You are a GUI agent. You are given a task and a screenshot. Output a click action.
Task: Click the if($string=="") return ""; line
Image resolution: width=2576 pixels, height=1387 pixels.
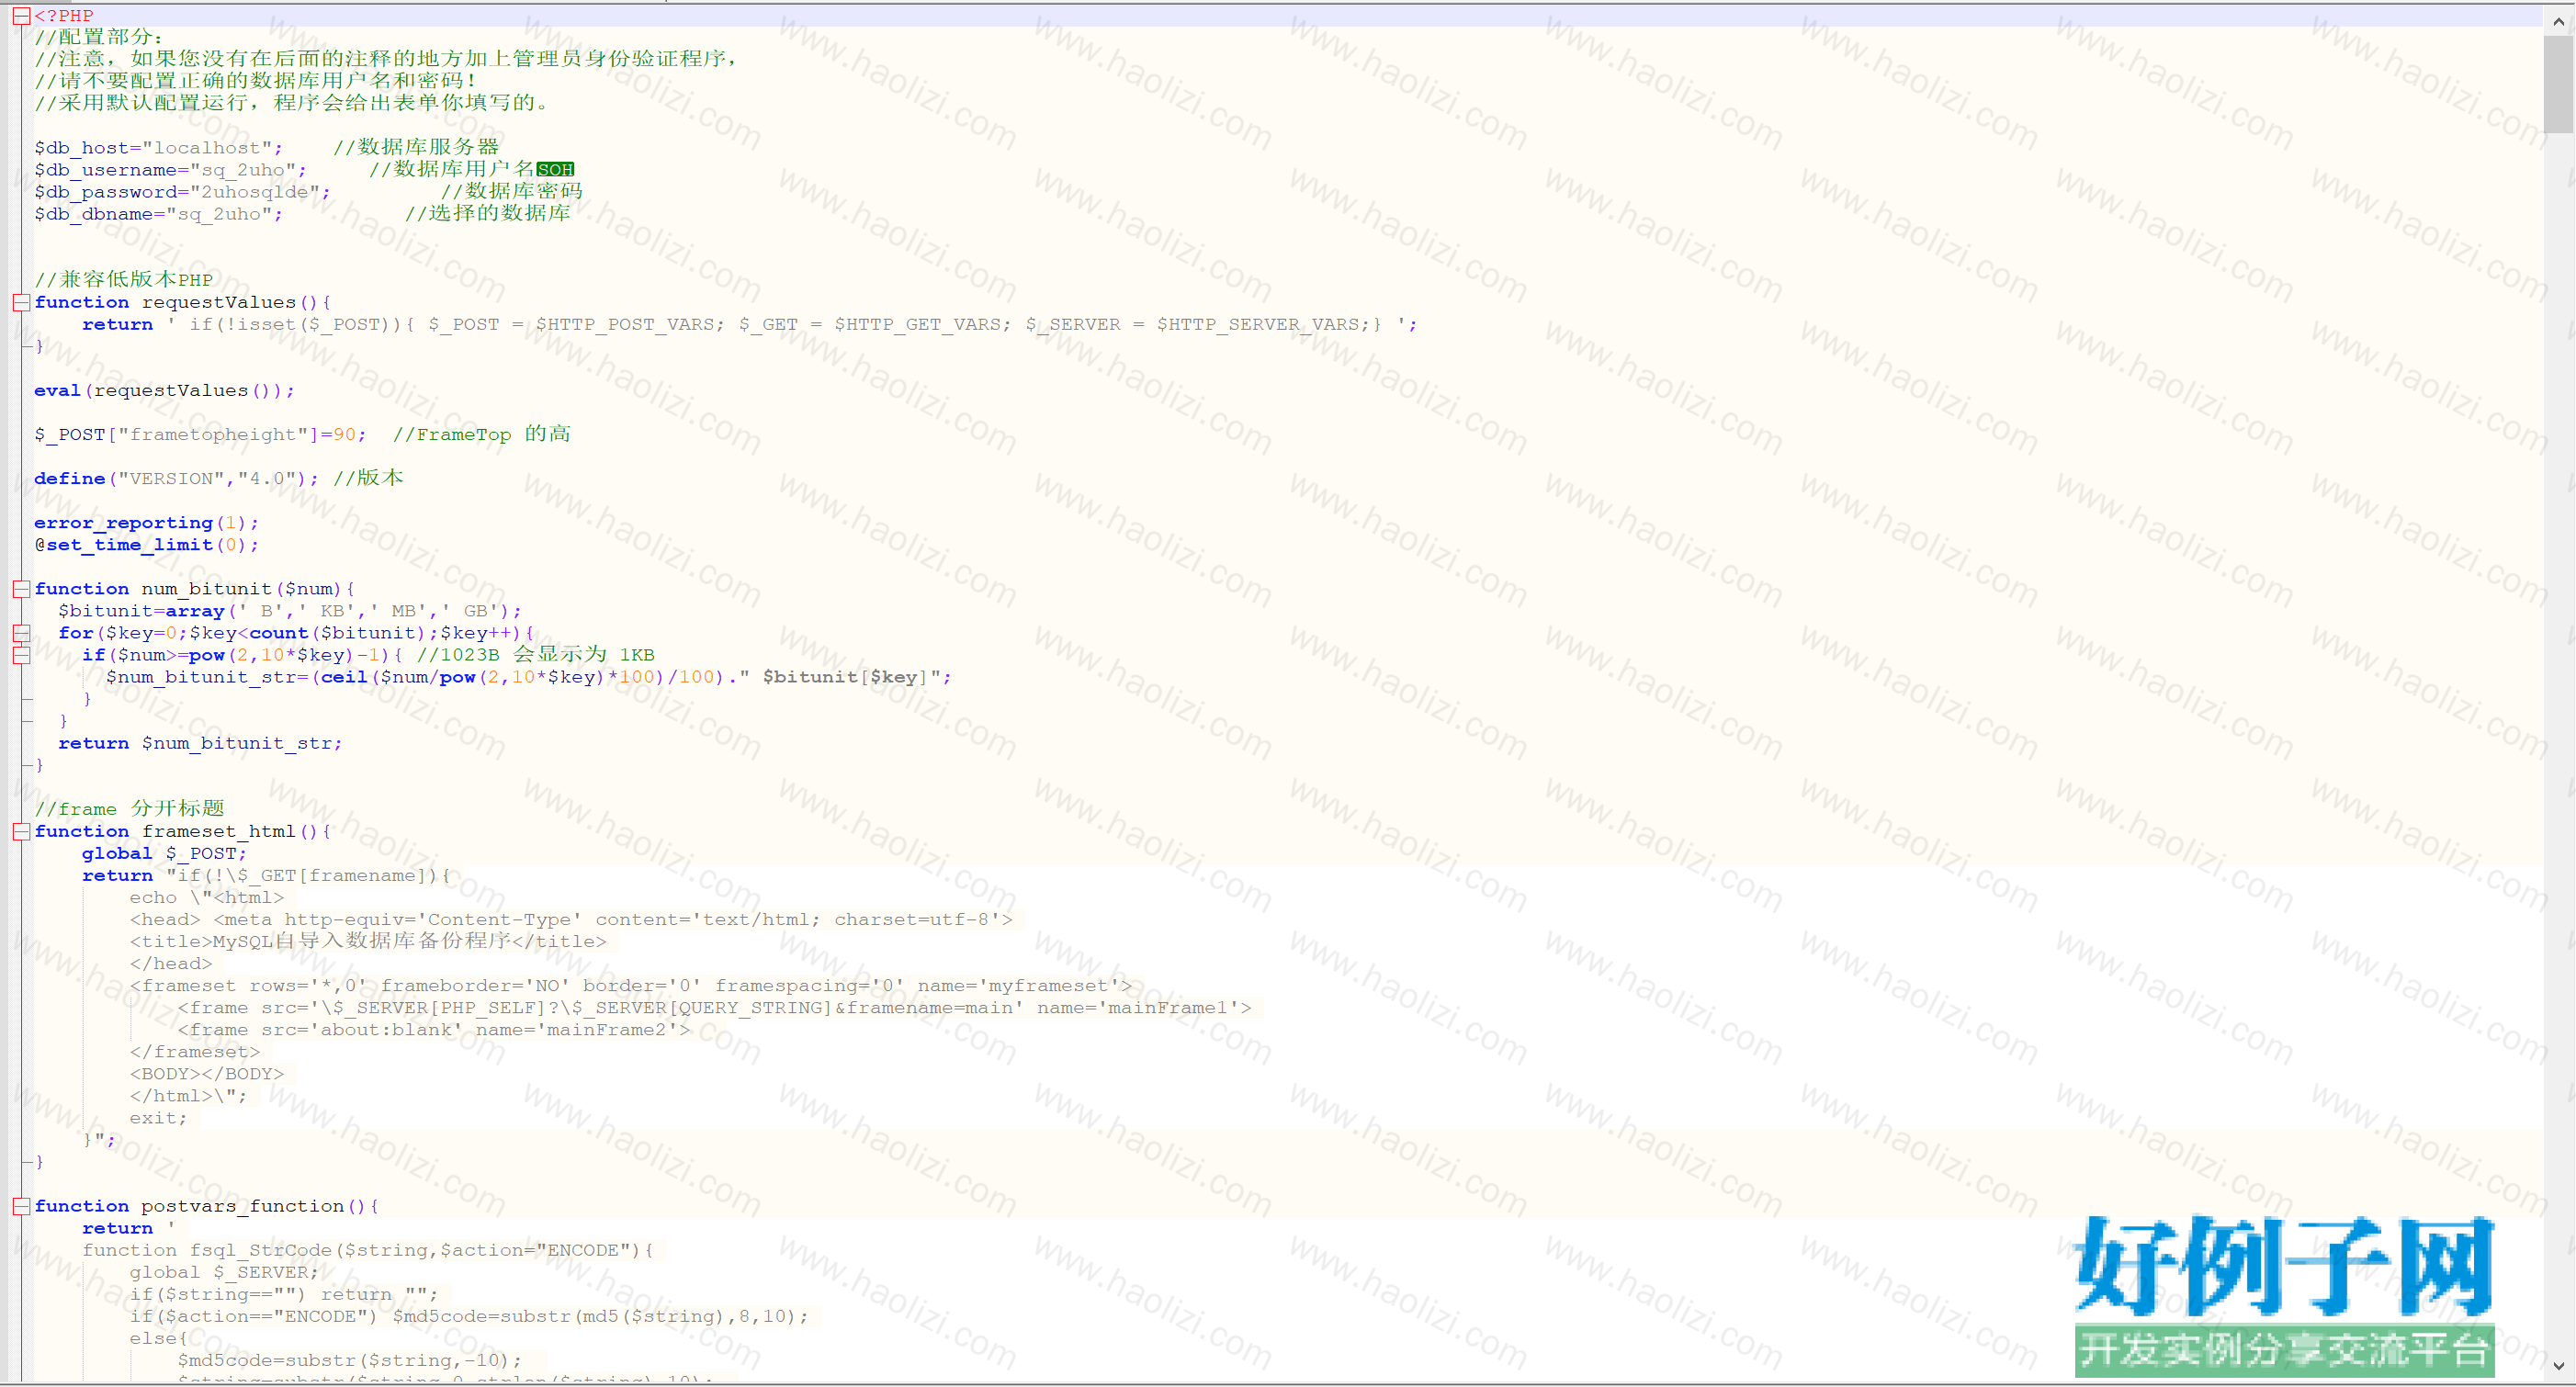coord(283,1294)
